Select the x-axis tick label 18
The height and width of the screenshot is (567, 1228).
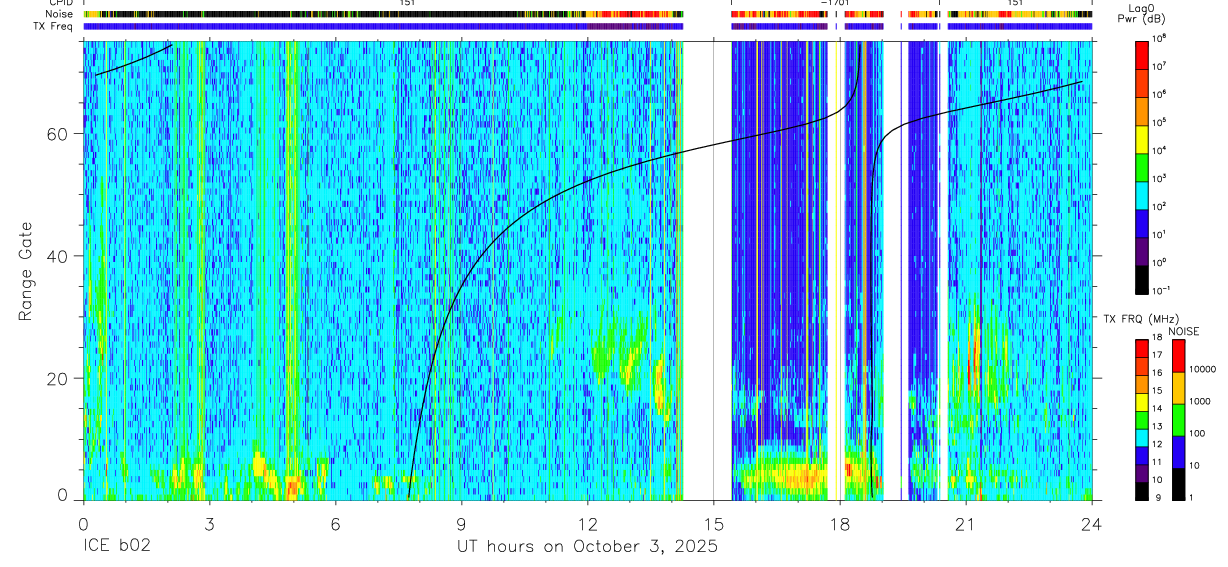839,523
